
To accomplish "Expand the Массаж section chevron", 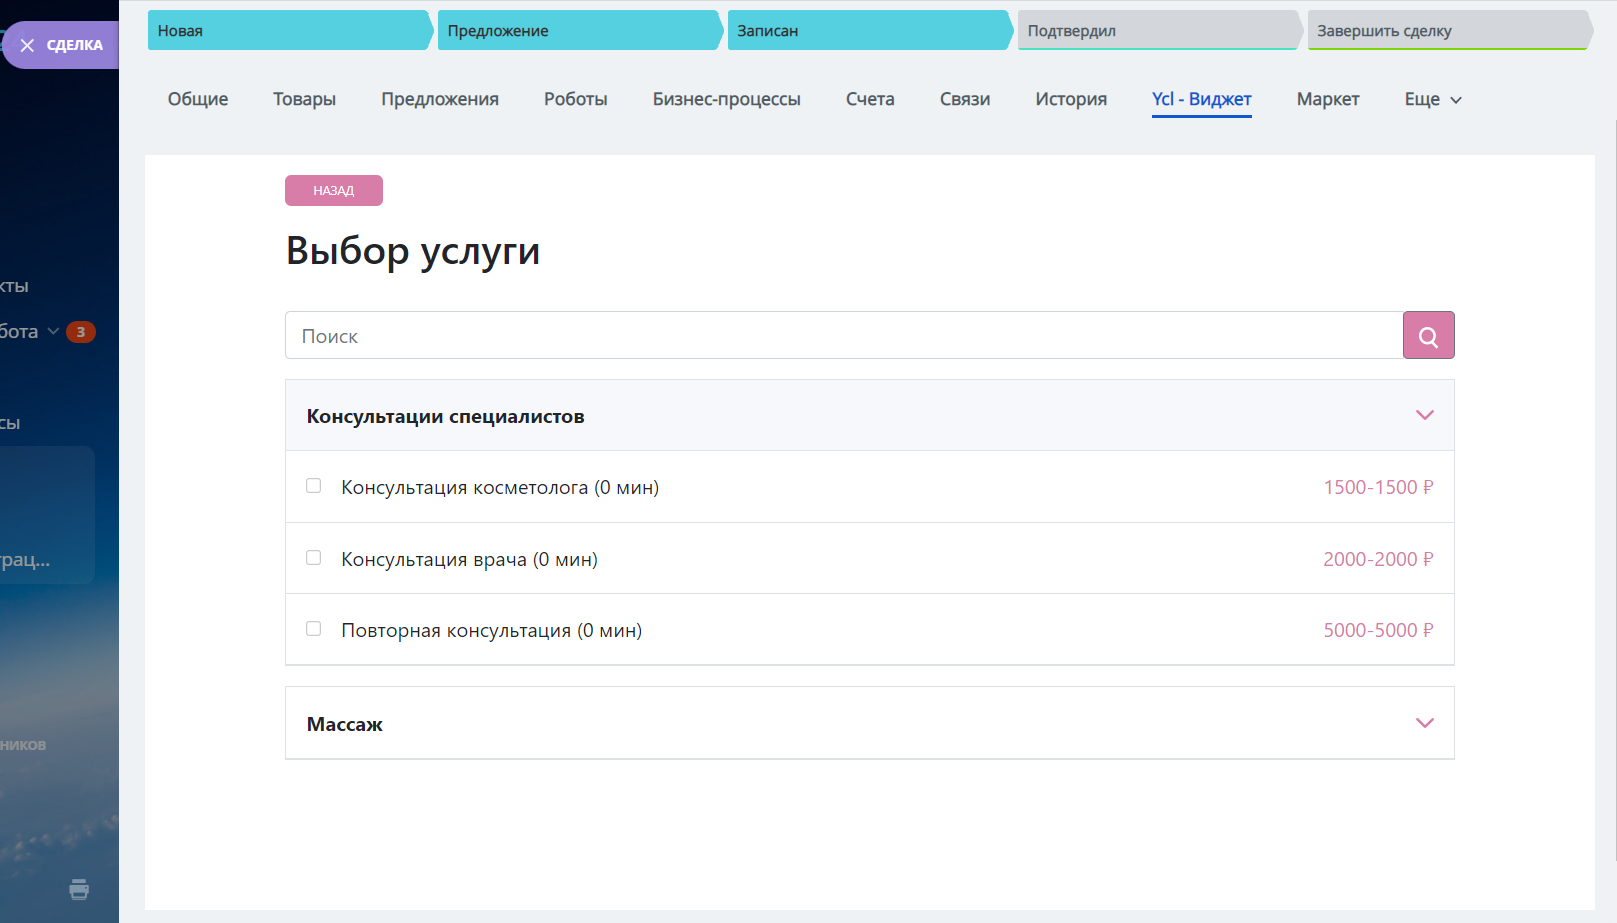I will 1424,723.
